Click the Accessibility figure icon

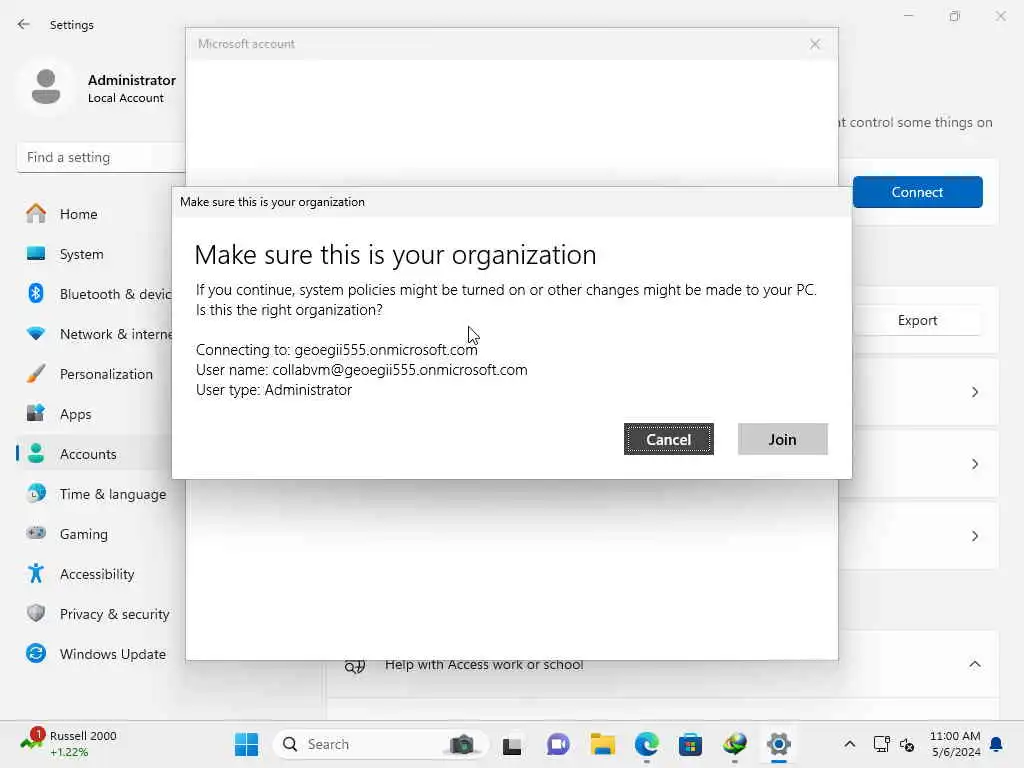click(x=36, y=573)
